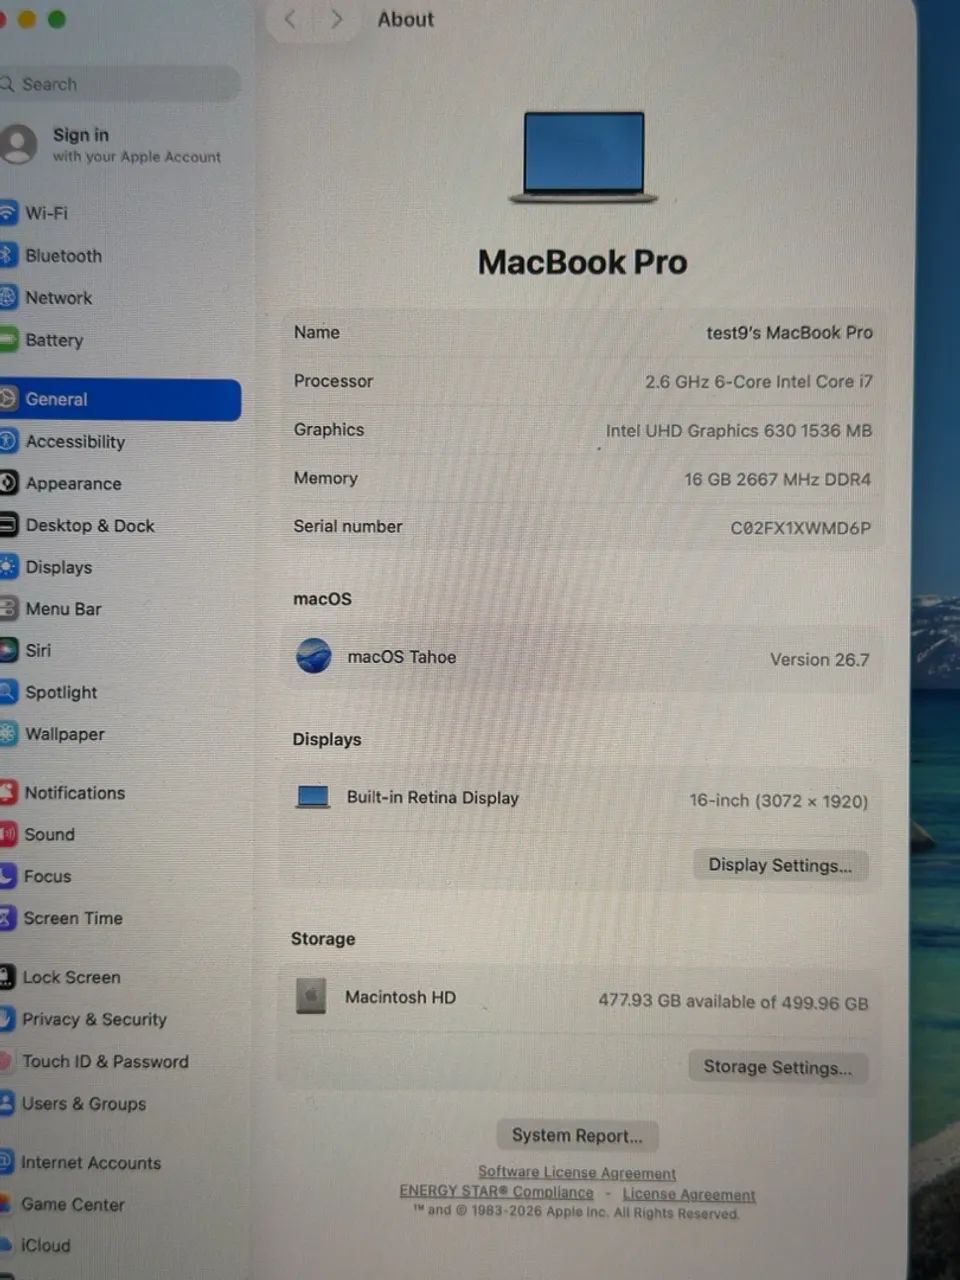Screen dimensions: 960x1280
Task: Click memory value 16 GB 2667 MHz DDR4
Action: [778, 479]
